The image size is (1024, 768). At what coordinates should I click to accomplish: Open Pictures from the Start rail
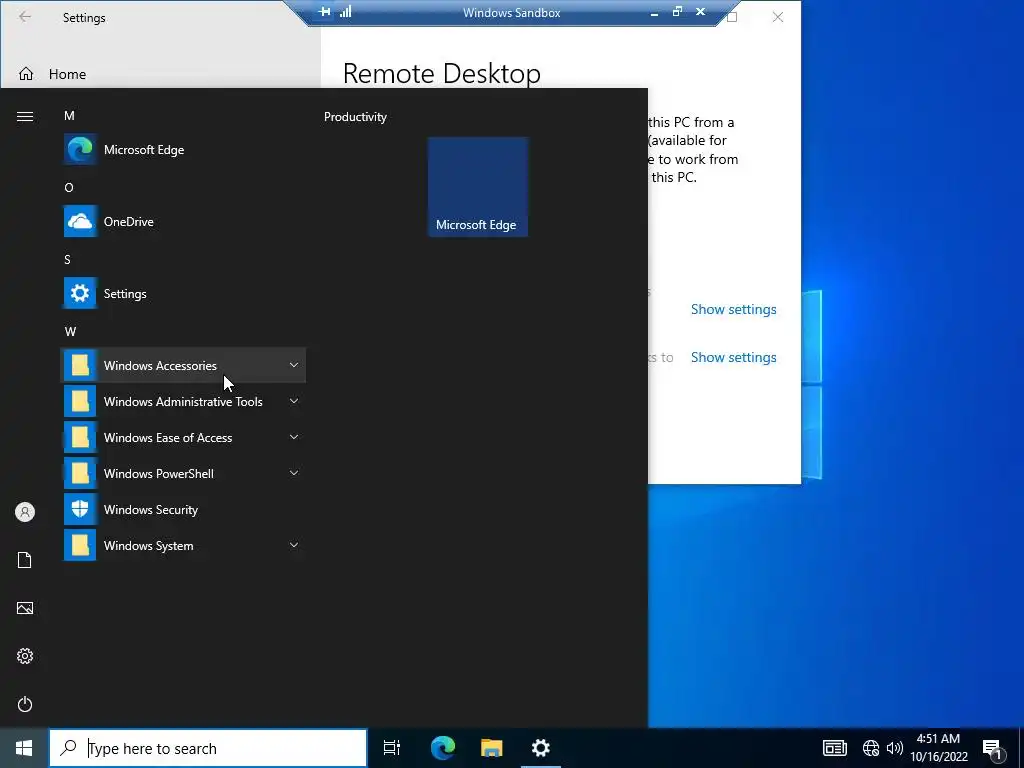25,608
